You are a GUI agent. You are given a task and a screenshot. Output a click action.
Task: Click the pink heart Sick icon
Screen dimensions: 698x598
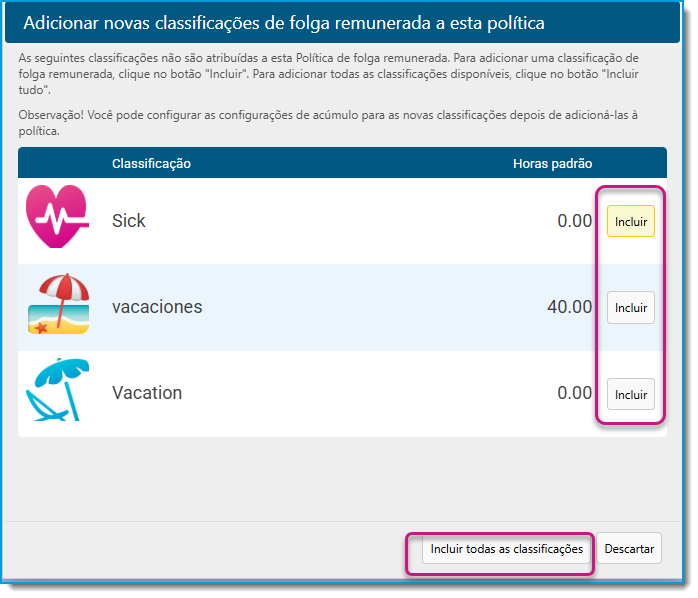point(57,217)
